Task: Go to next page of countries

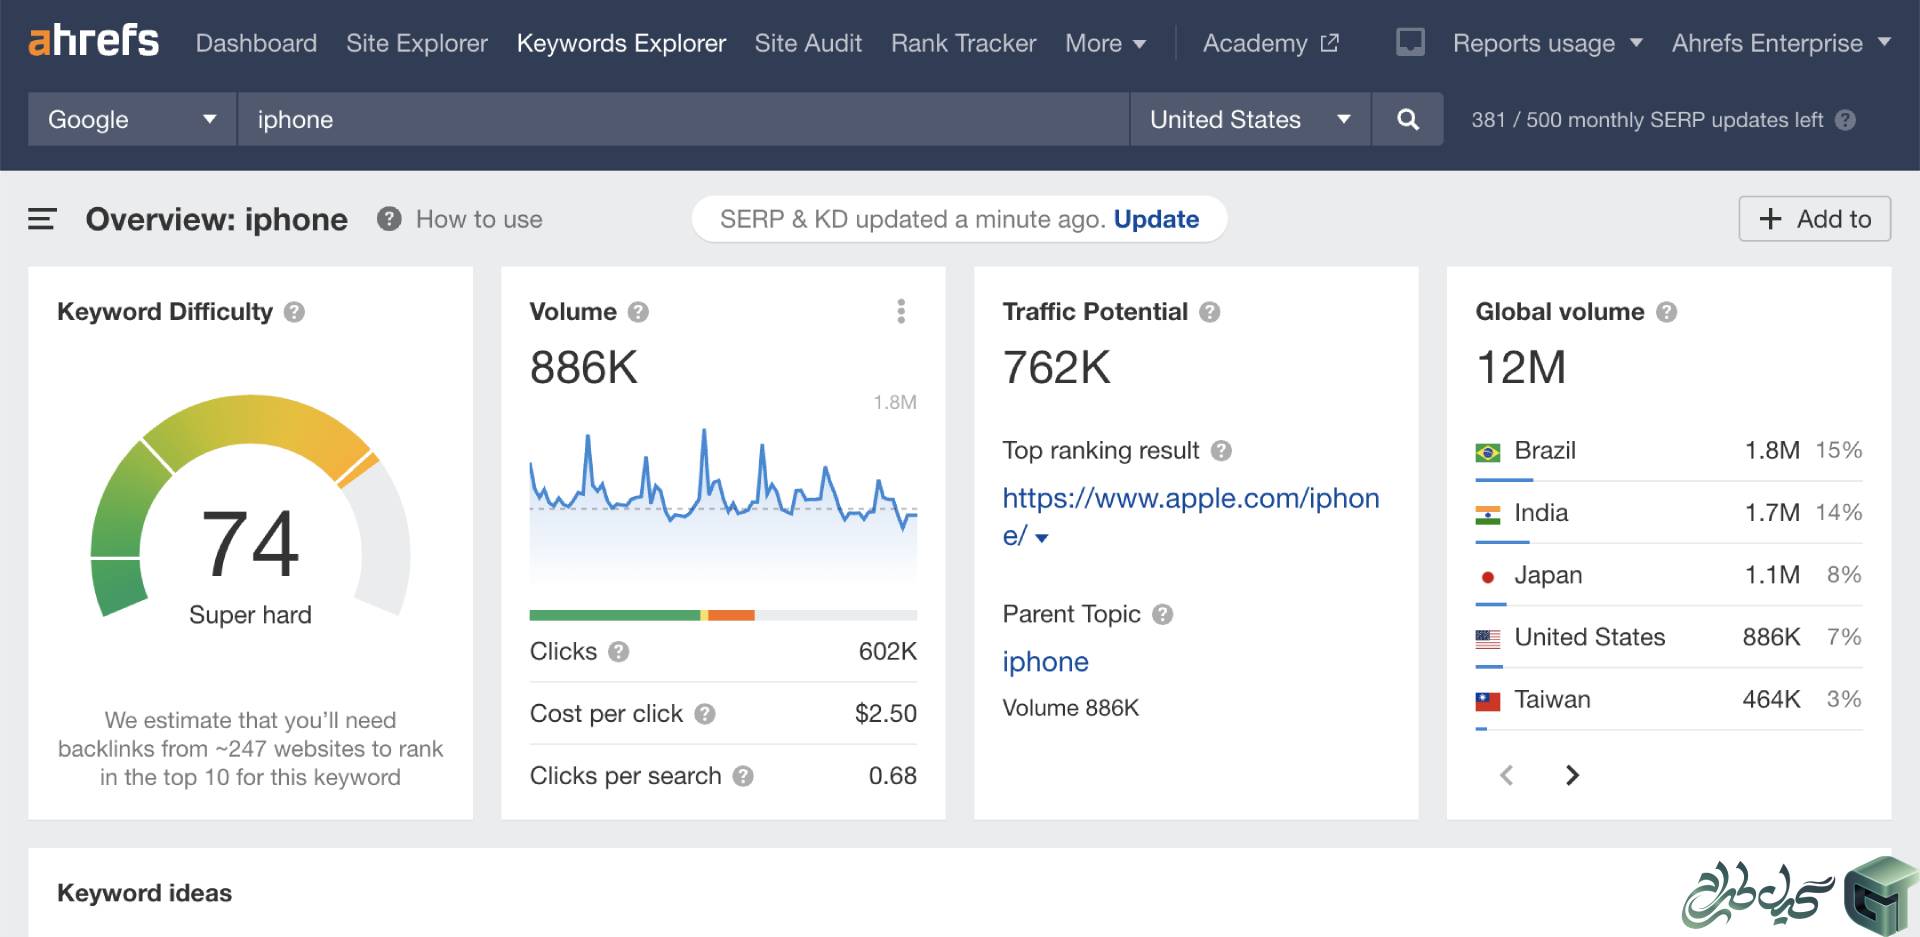Action: pyautogui.click(x=1572, y=775)
